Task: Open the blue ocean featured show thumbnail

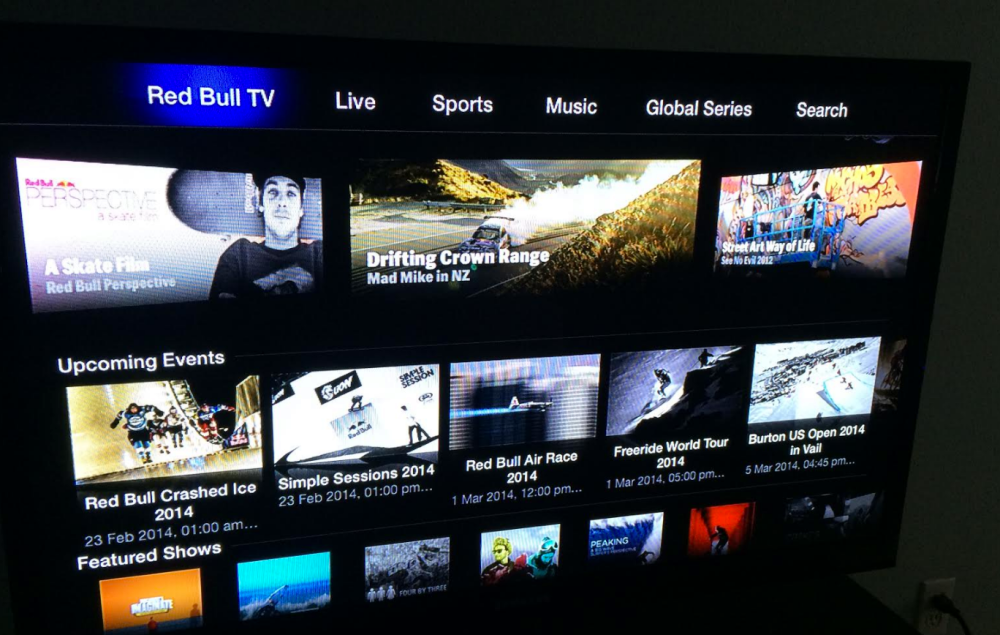Action: pyautogui.click(x=284, y=583)
